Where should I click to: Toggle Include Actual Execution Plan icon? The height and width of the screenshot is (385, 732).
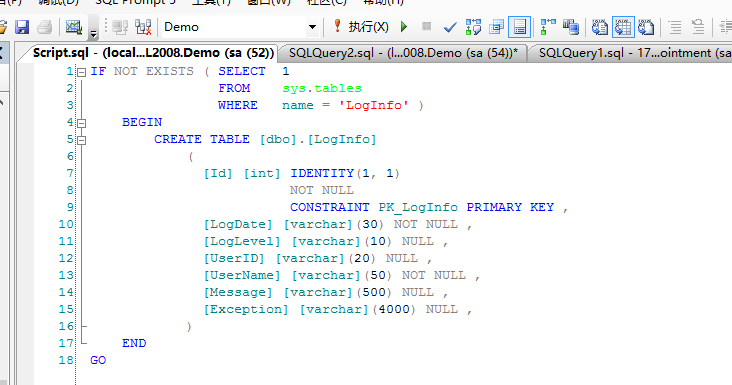tap(548, 27)
